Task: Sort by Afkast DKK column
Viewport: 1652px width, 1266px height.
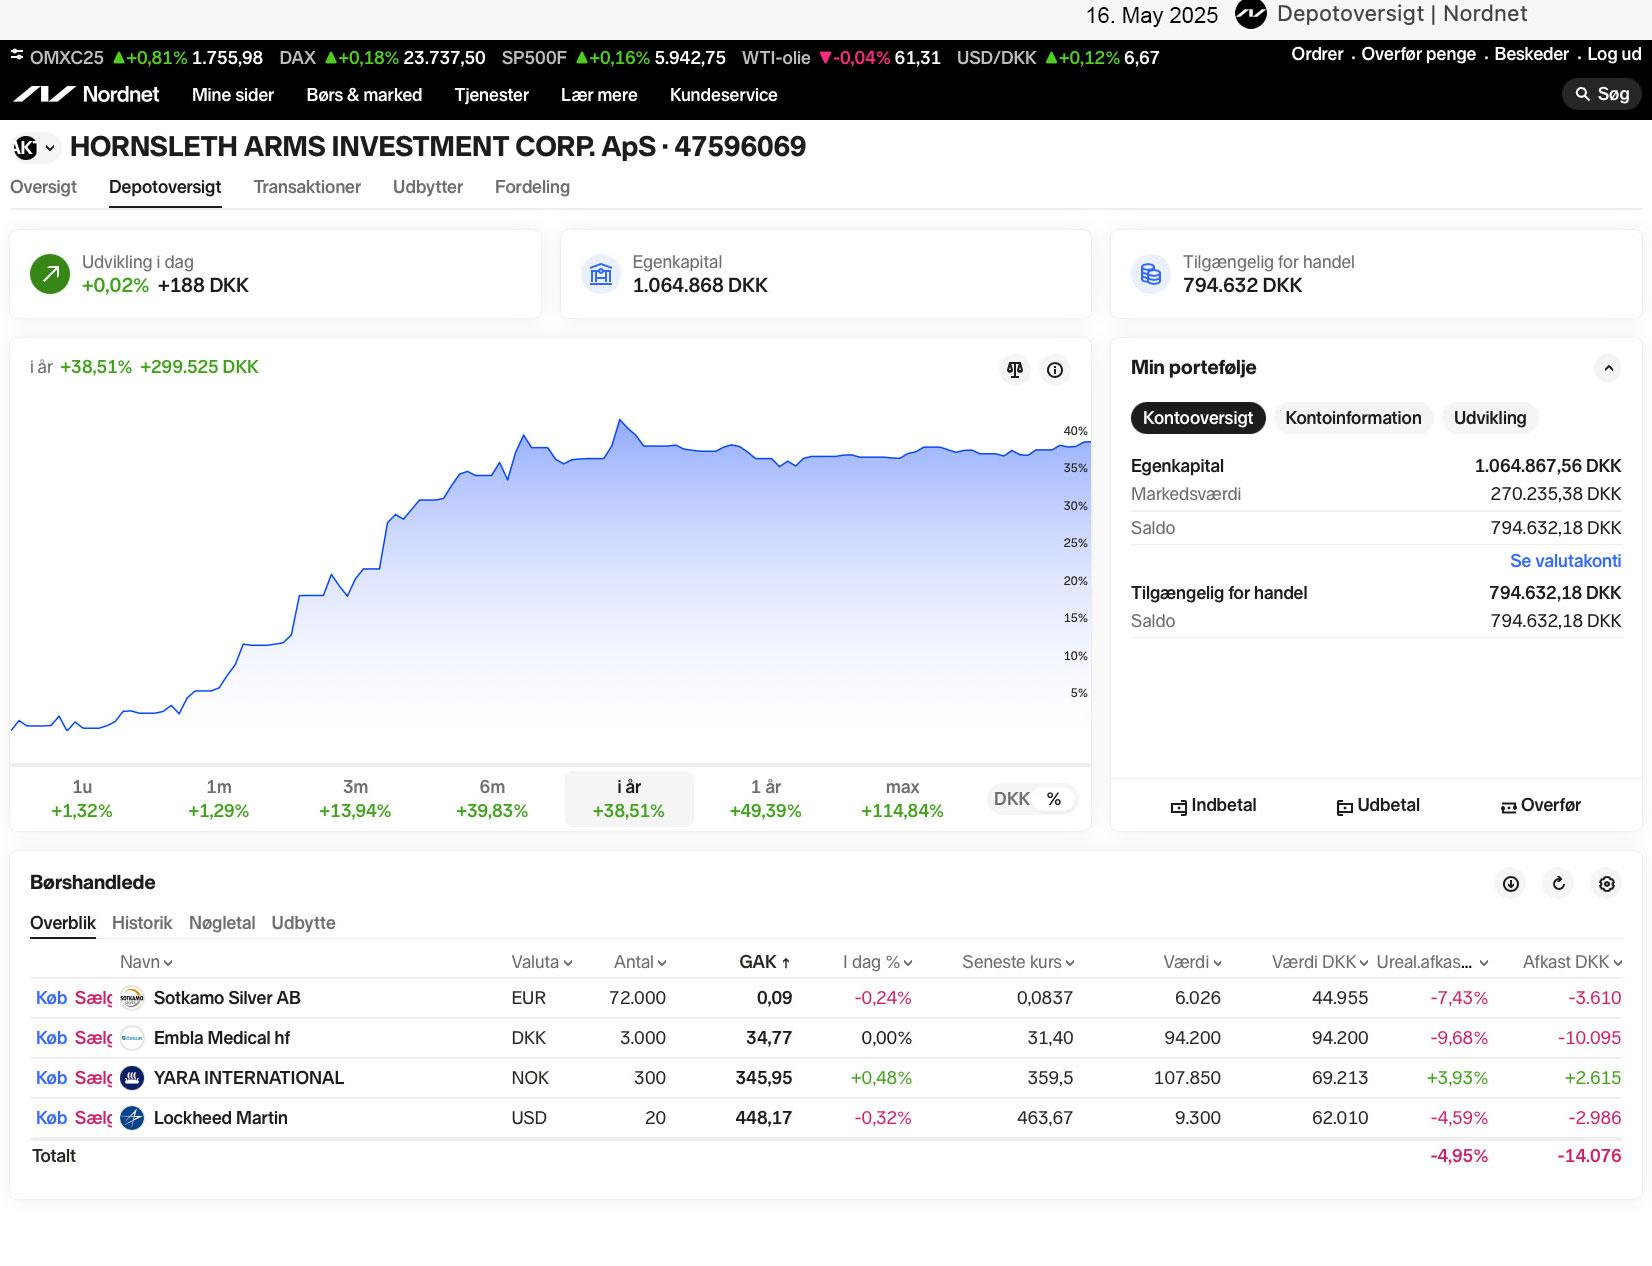Action: [1572, 962]
